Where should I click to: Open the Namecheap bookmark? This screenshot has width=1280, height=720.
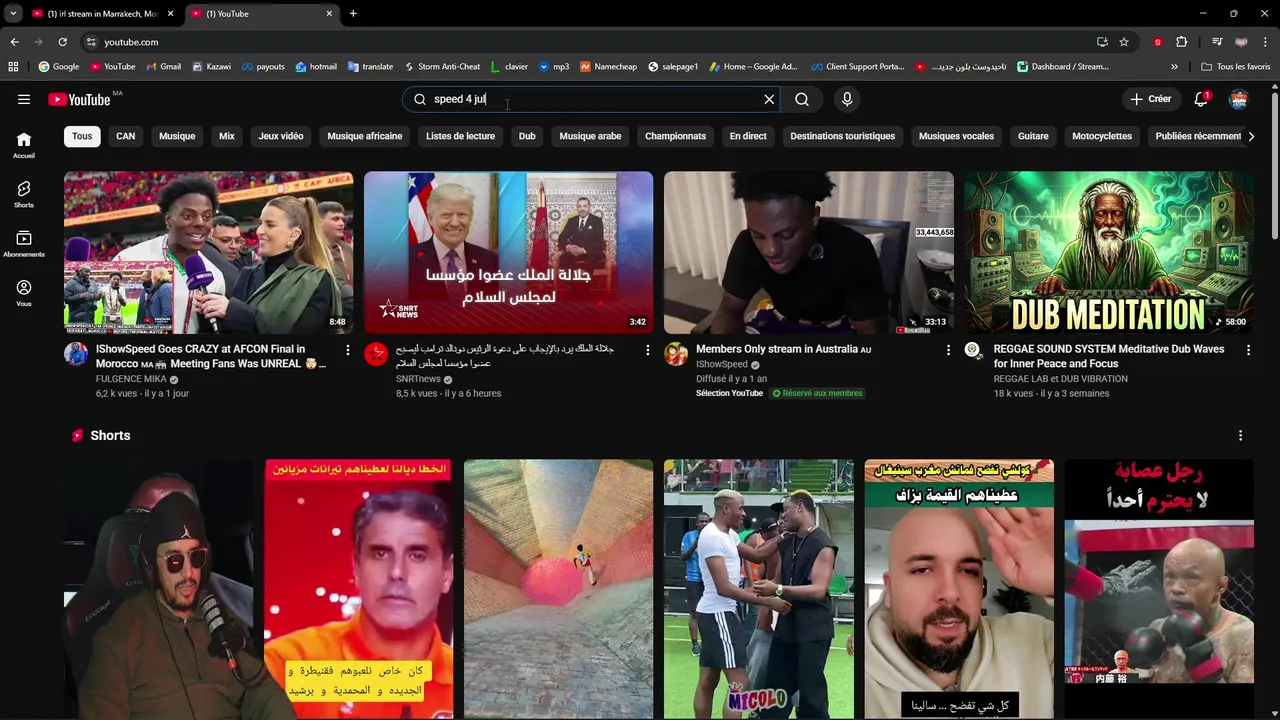(608, 67)
